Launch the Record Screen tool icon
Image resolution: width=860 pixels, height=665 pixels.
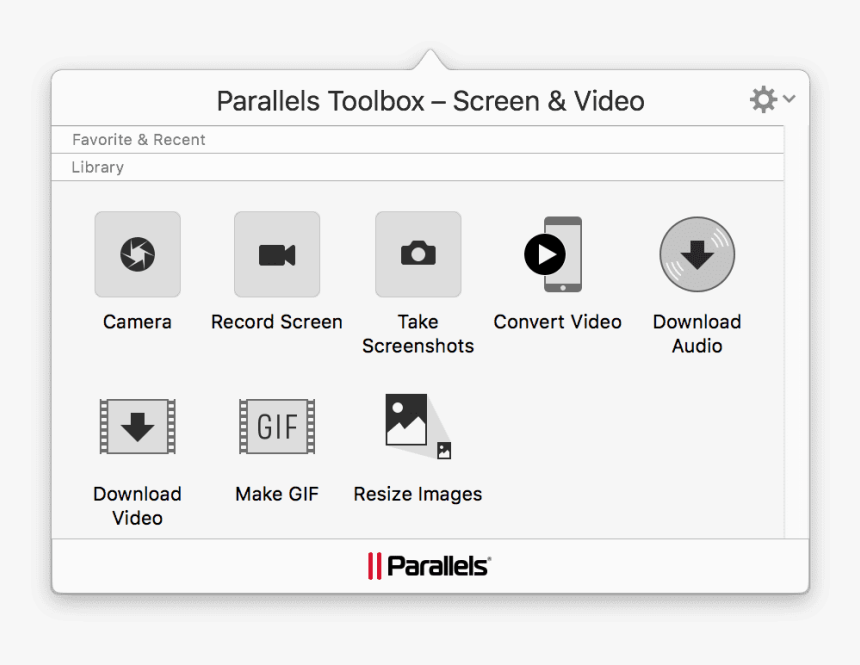point(277,255)
